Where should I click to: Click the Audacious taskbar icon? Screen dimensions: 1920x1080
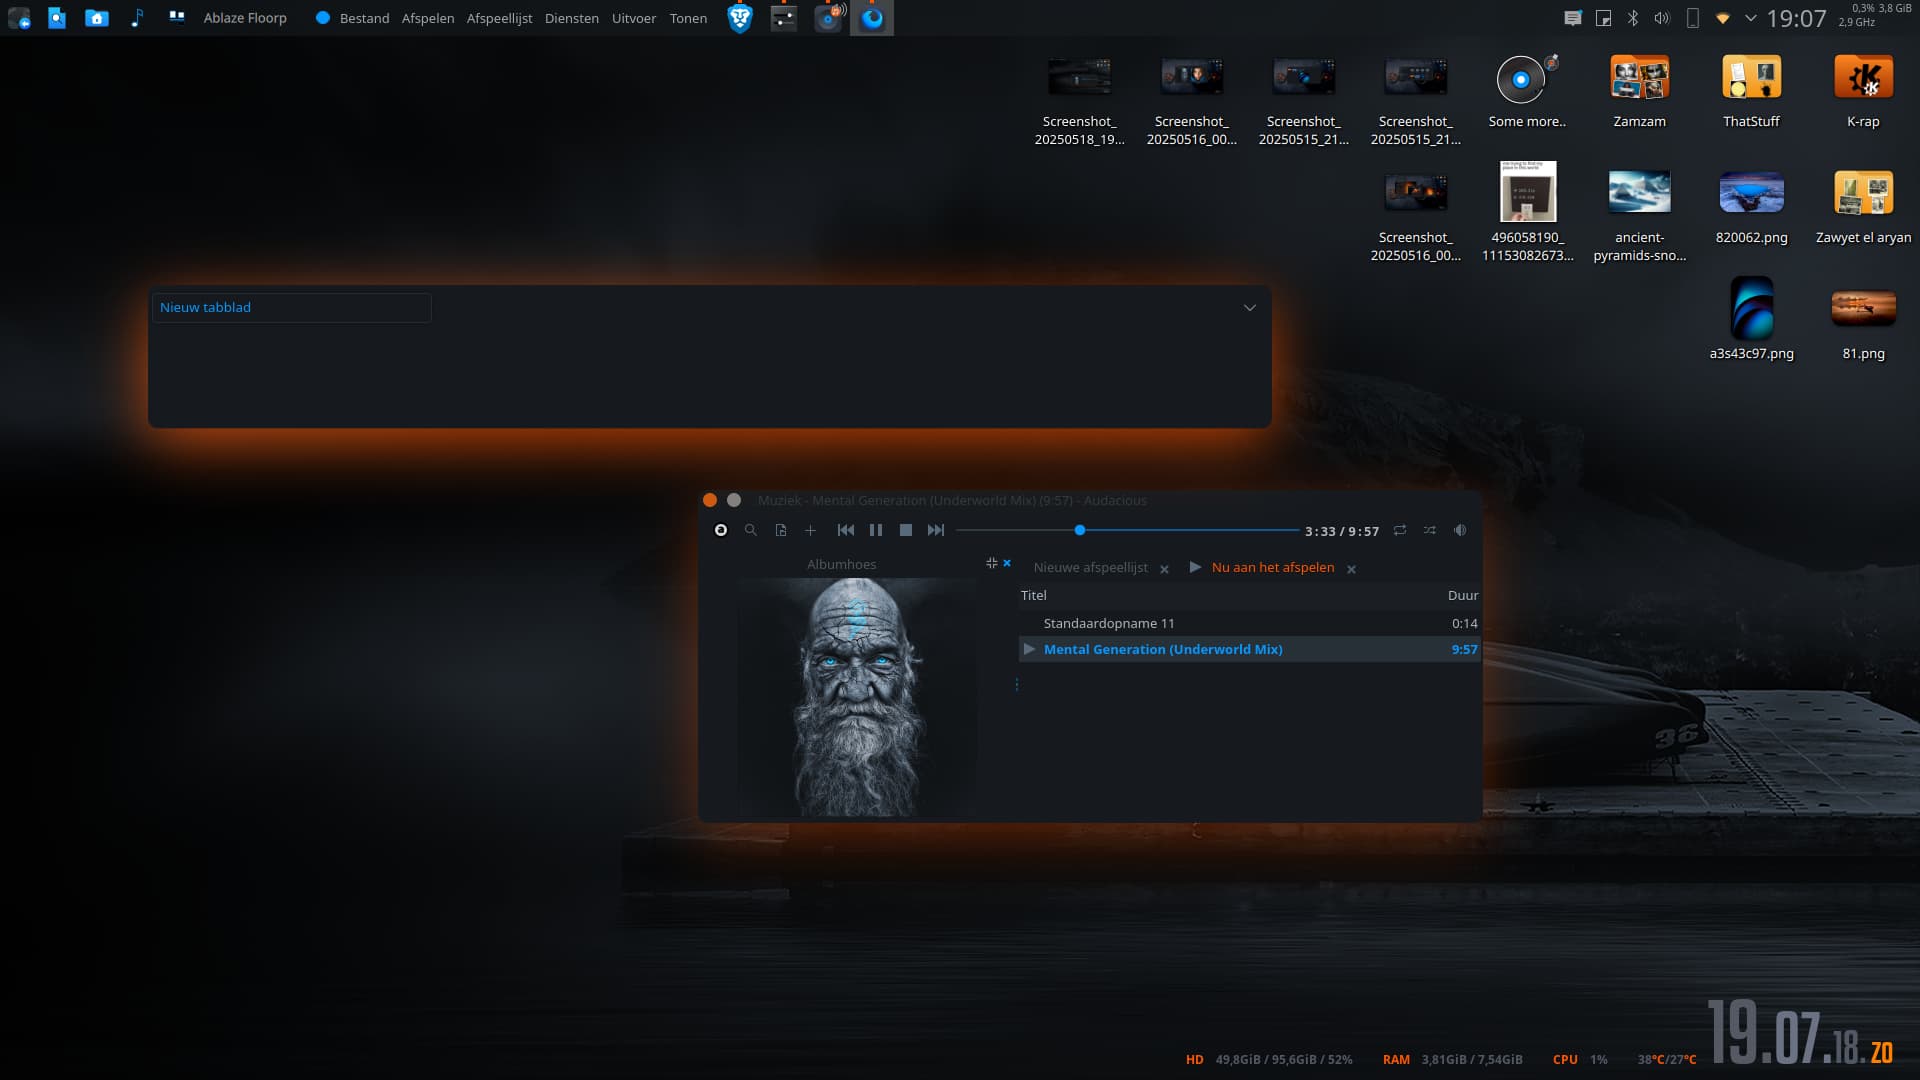point(829,18)
